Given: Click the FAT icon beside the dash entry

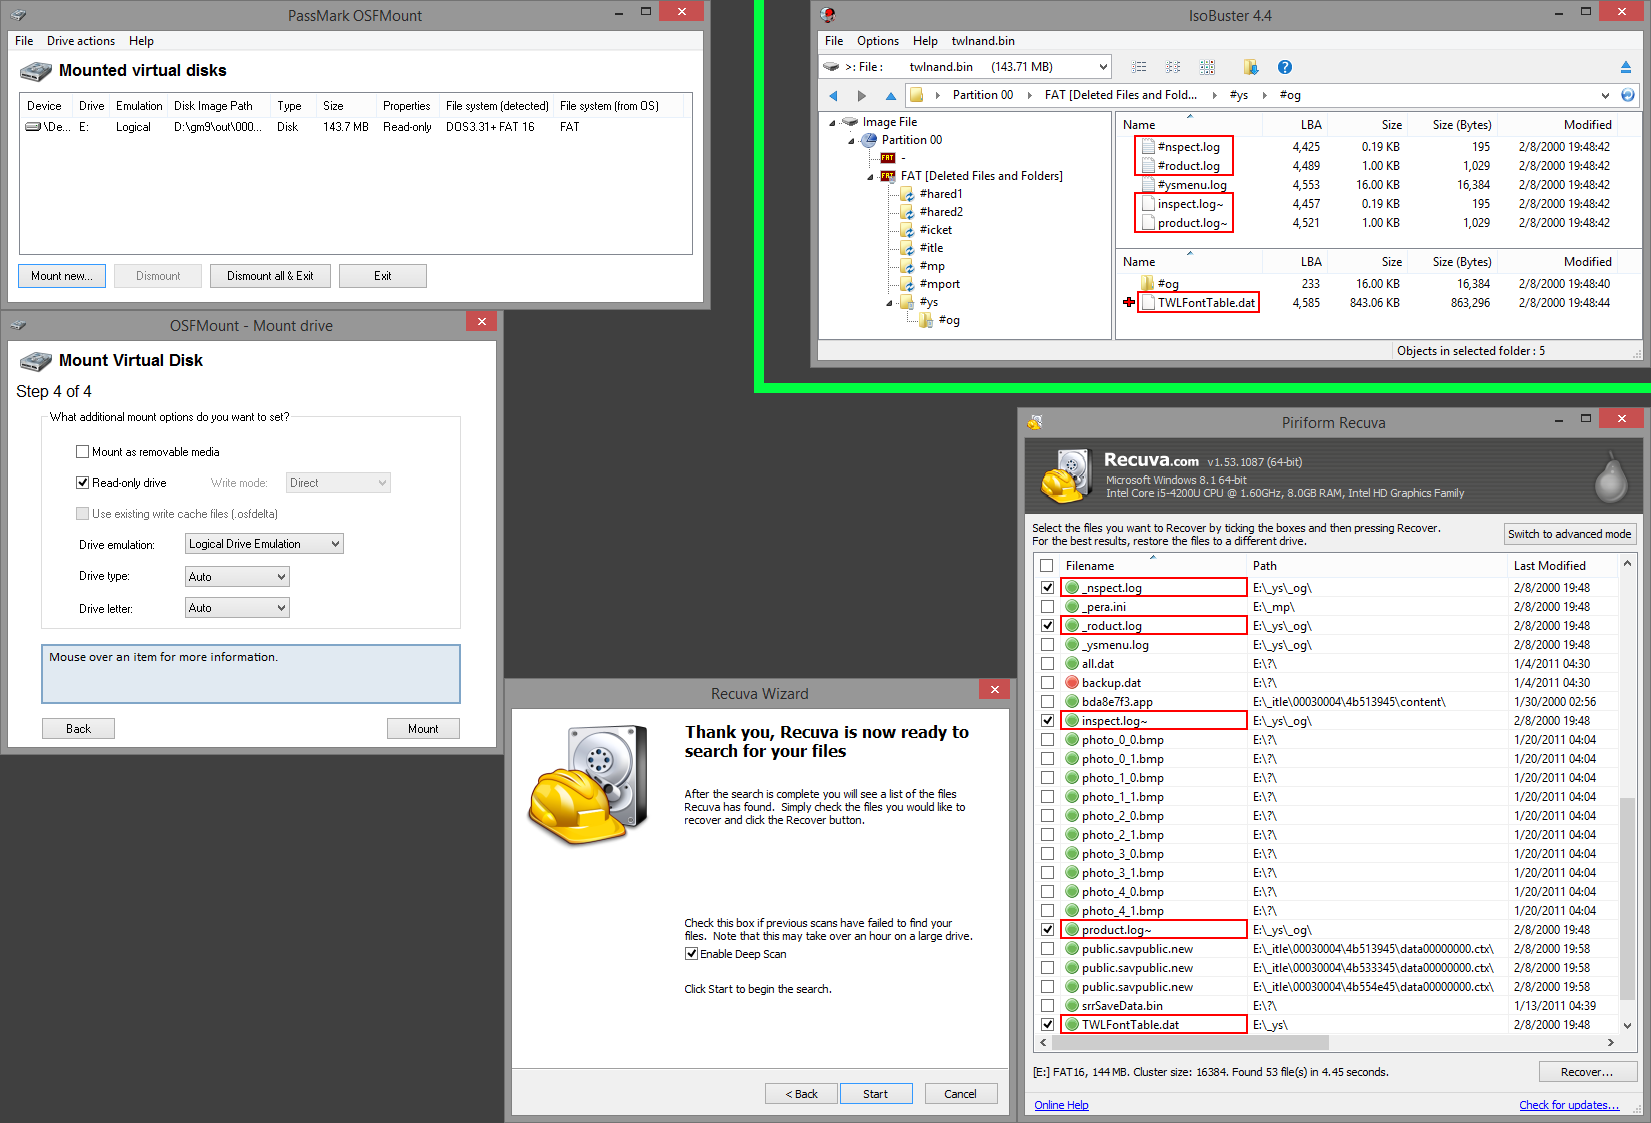Looking at the screenshot, I should [x=888, y=158].
